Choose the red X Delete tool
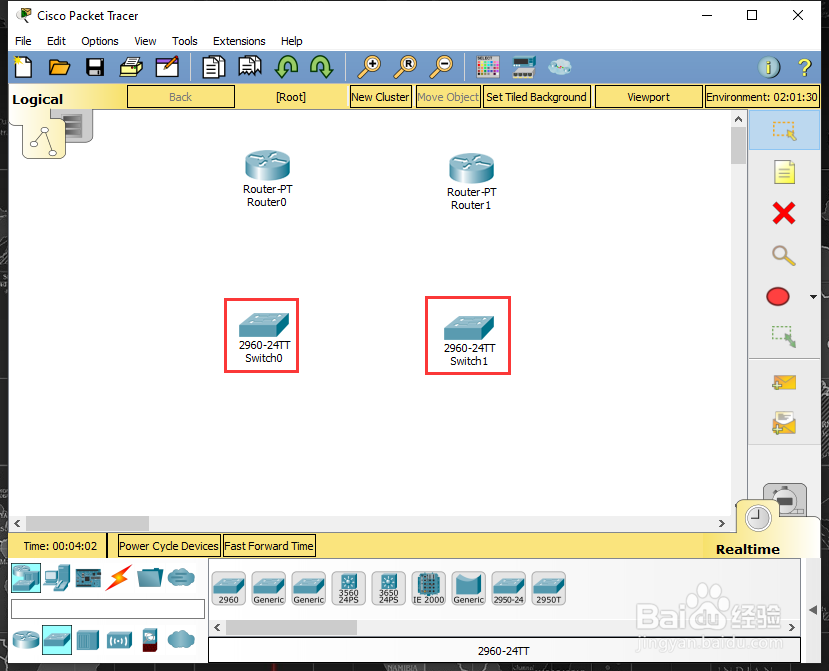This screenshot has width=829, height=671. [784, 214]
